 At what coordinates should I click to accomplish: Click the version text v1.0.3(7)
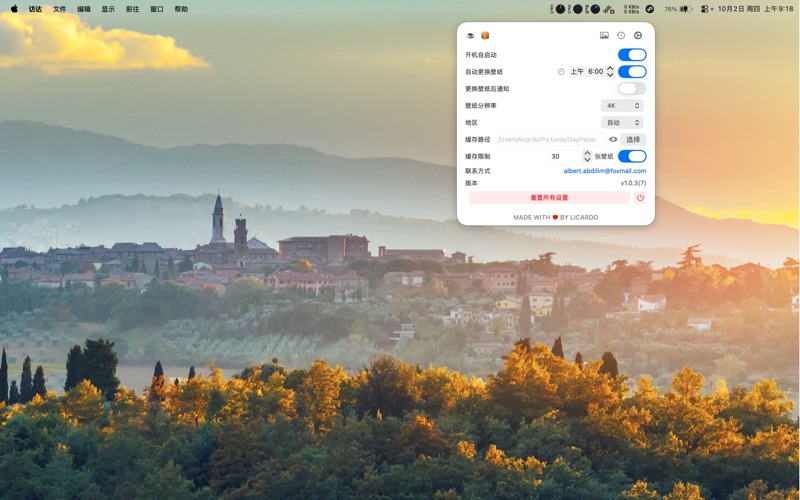(x=633, y=183)
